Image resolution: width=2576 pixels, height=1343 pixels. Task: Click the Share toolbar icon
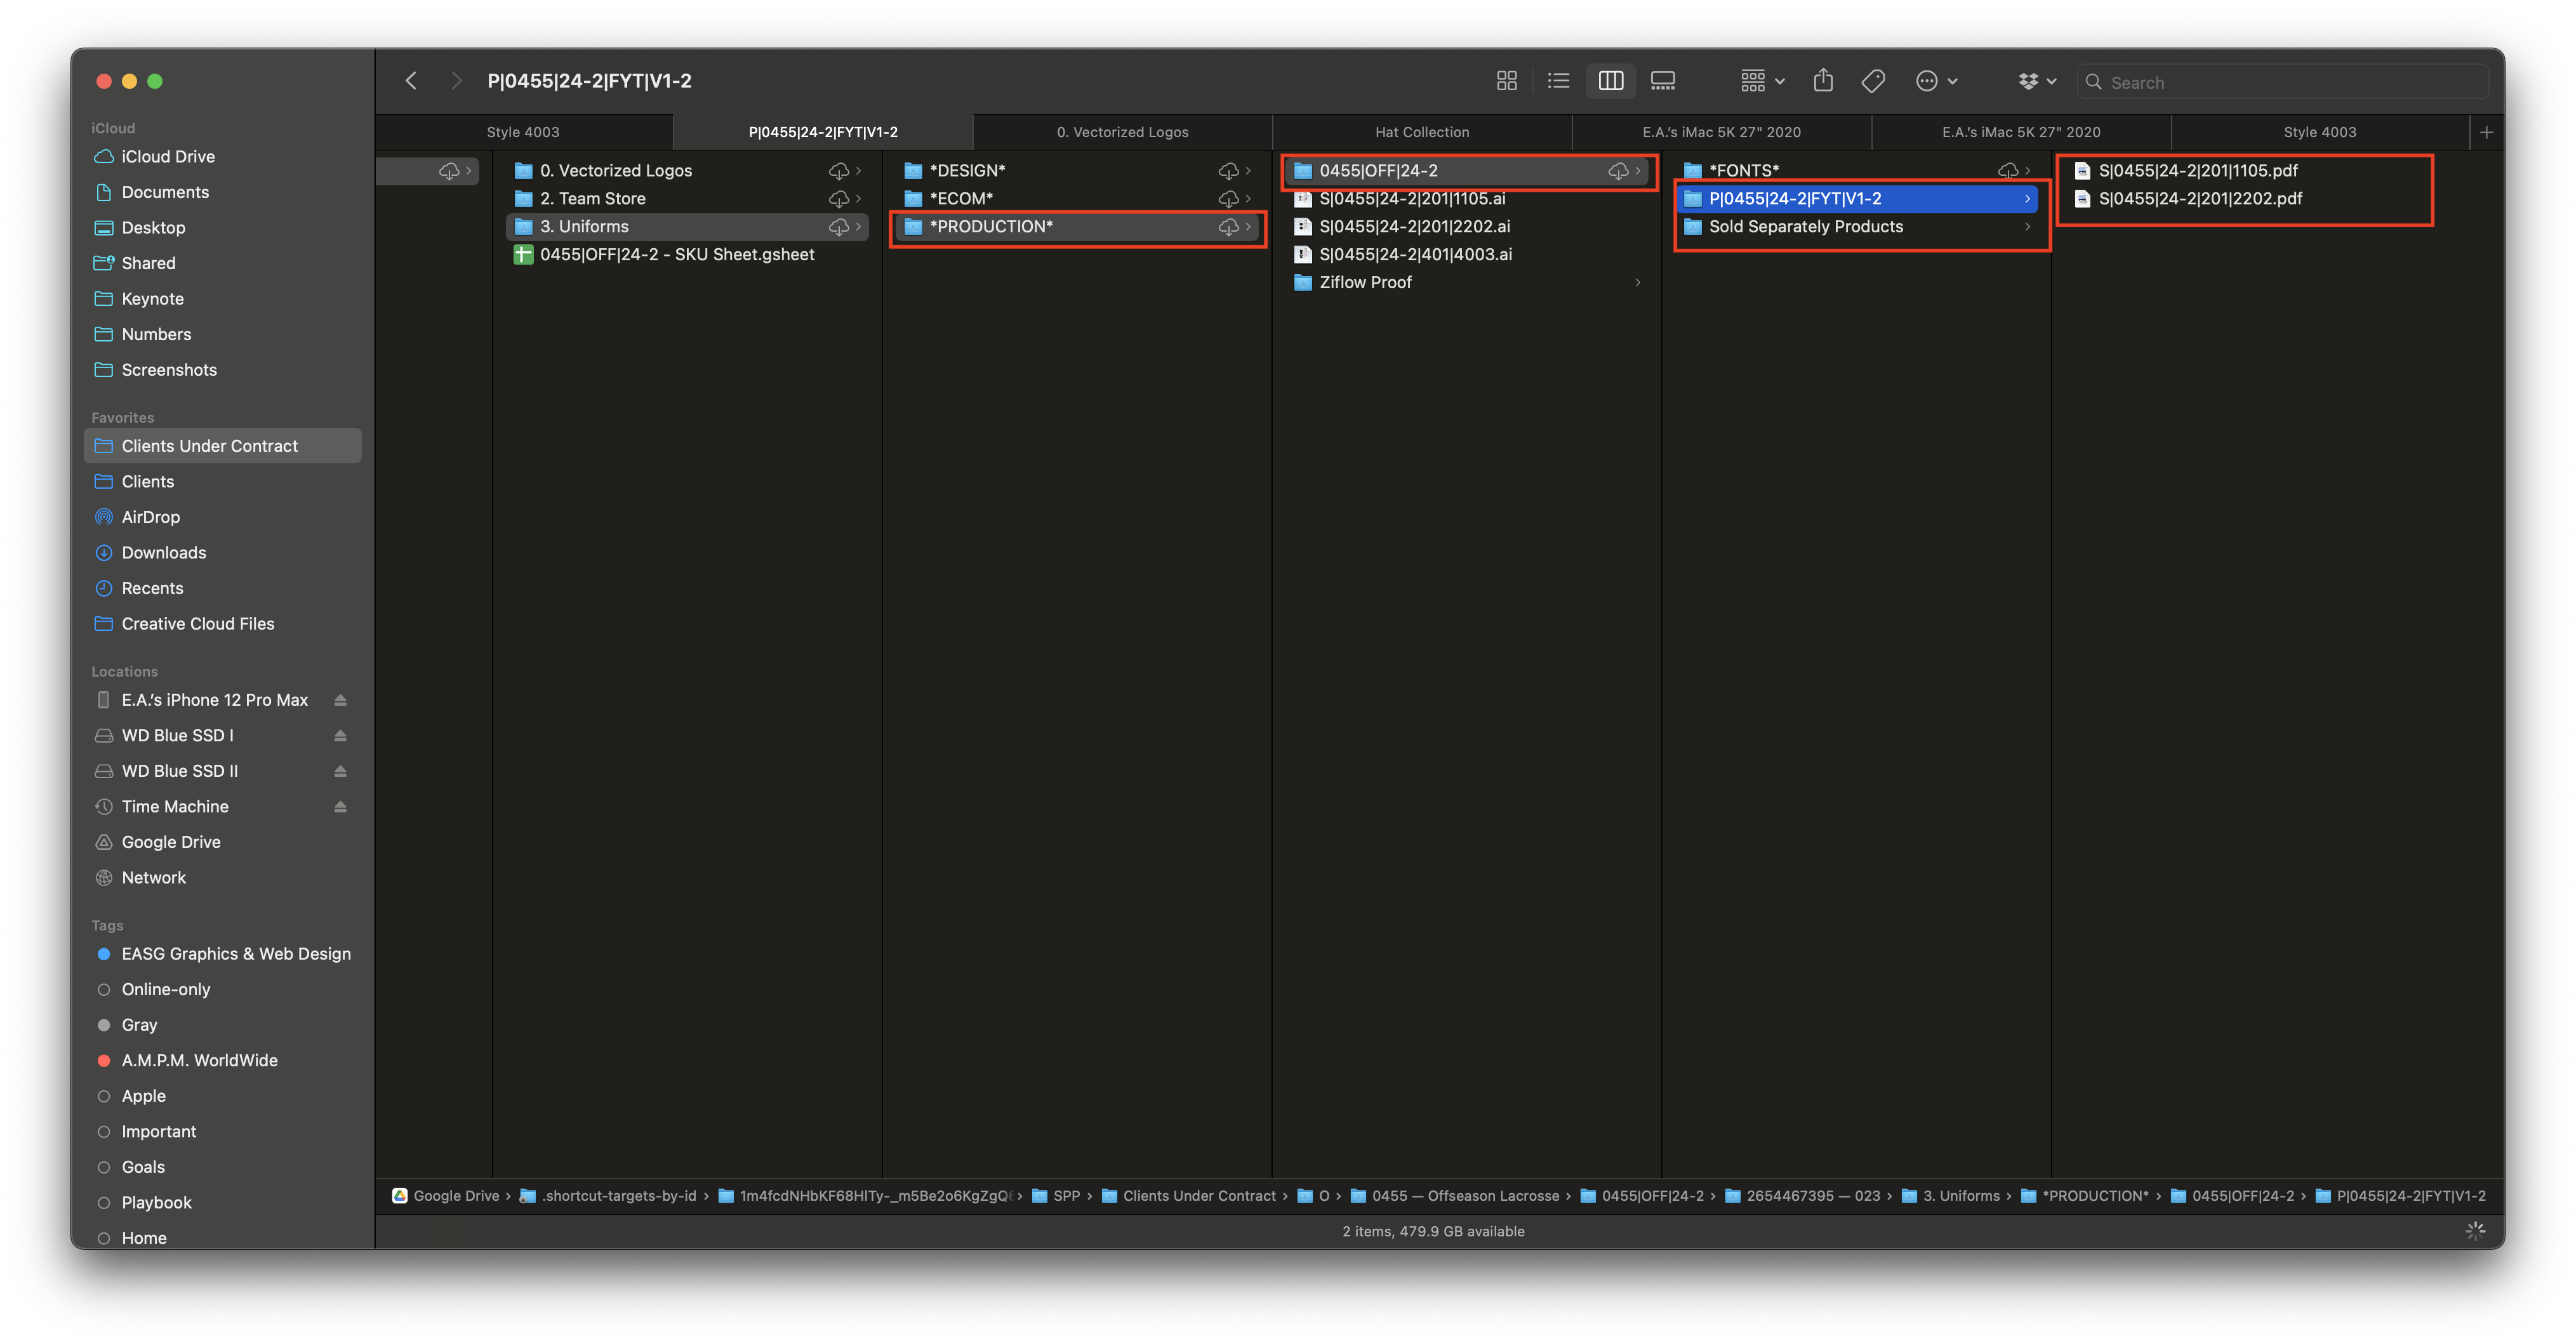pos(1823,81)
